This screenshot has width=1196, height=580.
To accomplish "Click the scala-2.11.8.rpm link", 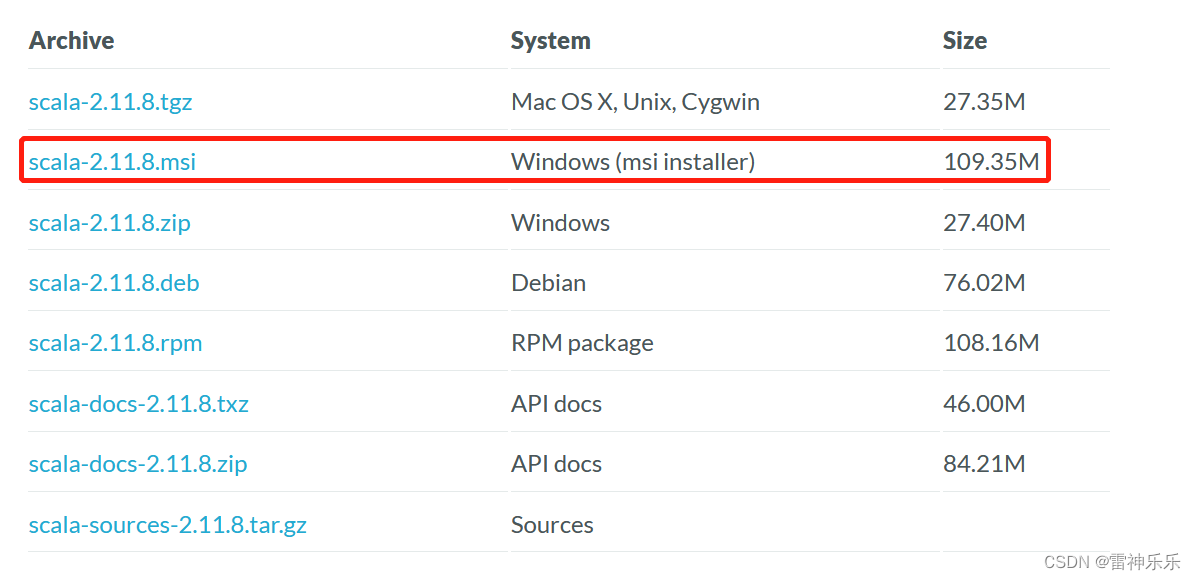I will tap(116, 343).
